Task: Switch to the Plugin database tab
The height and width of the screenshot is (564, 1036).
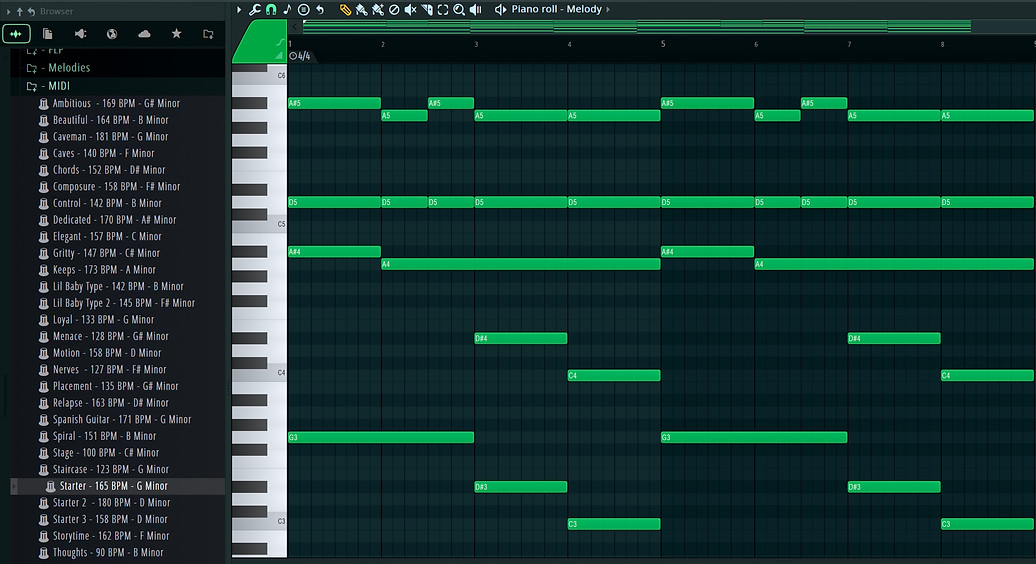Action: pyautogui.click(x=80, y=34)
